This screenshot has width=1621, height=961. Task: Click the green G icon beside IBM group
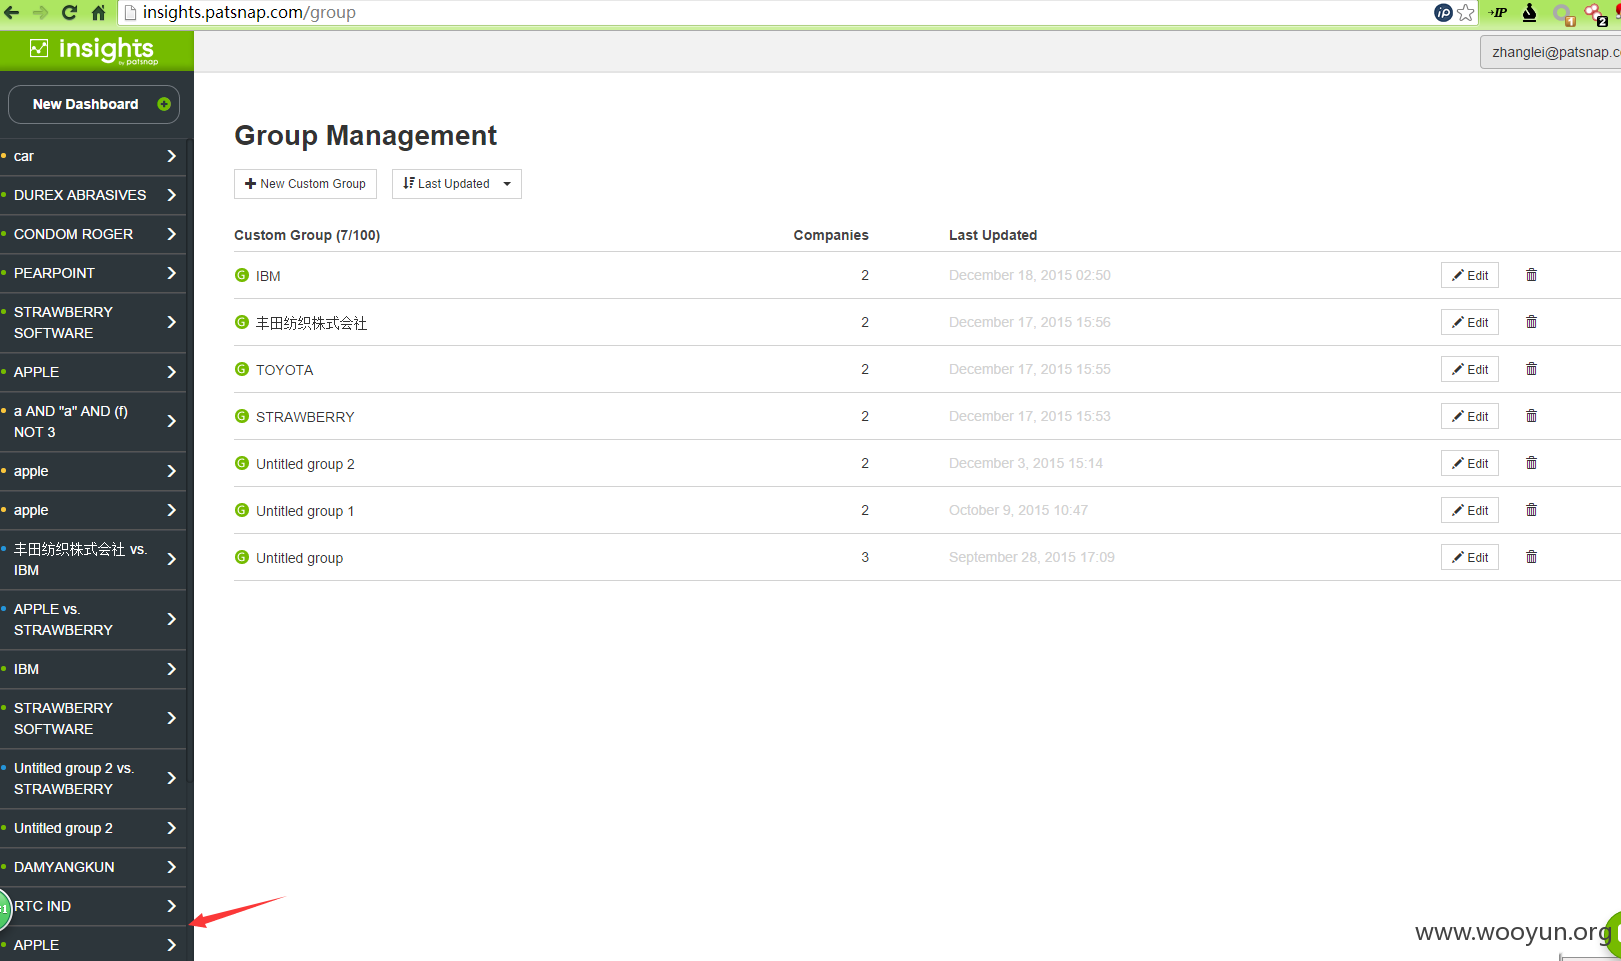tap(242, 275)
